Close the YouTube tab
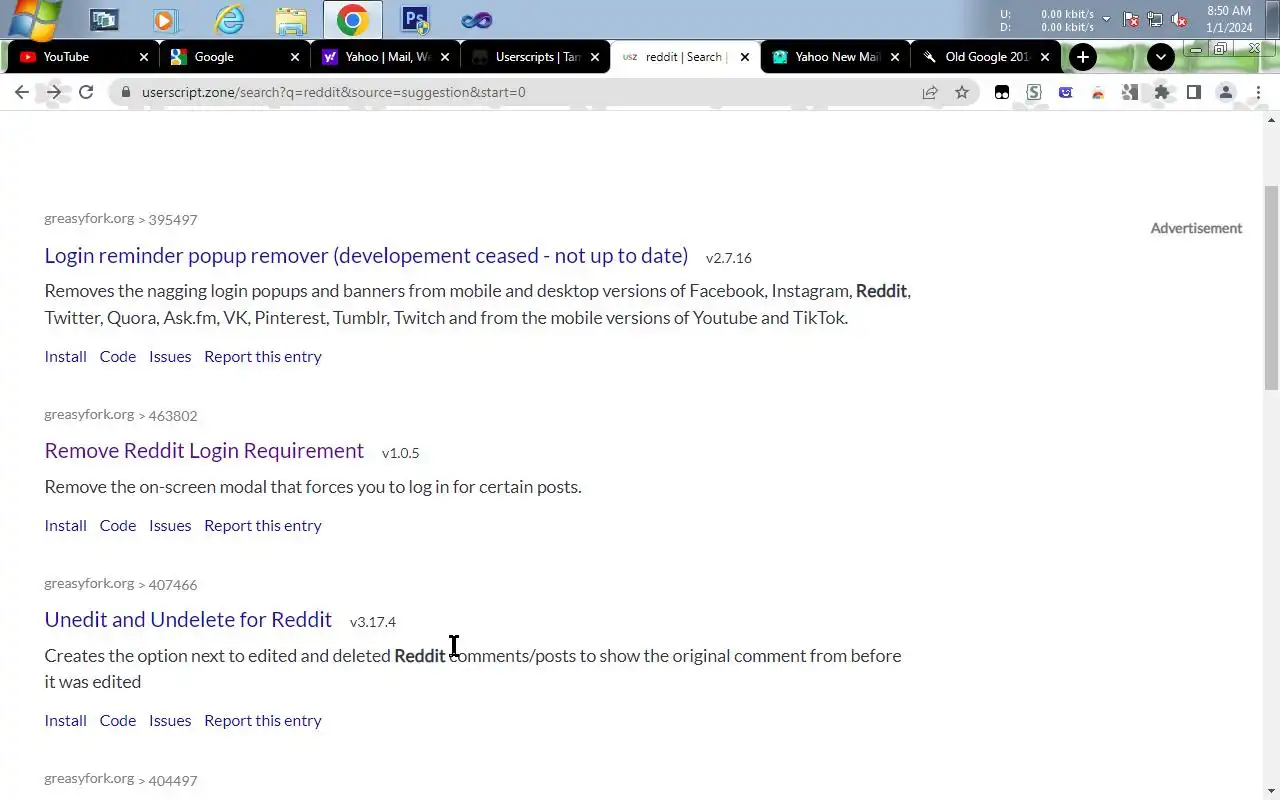 pyautogui.click(x=144, y=57)
